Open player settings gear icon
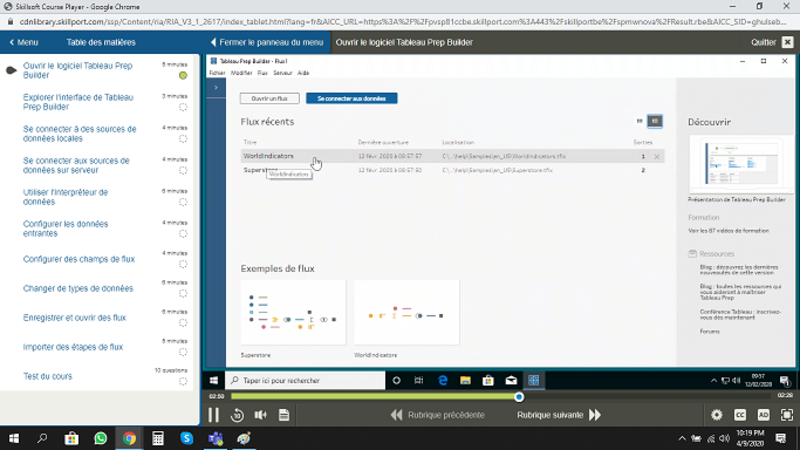Image resolution: width=800 pixels, height=450 pixels. pos(717,415)
